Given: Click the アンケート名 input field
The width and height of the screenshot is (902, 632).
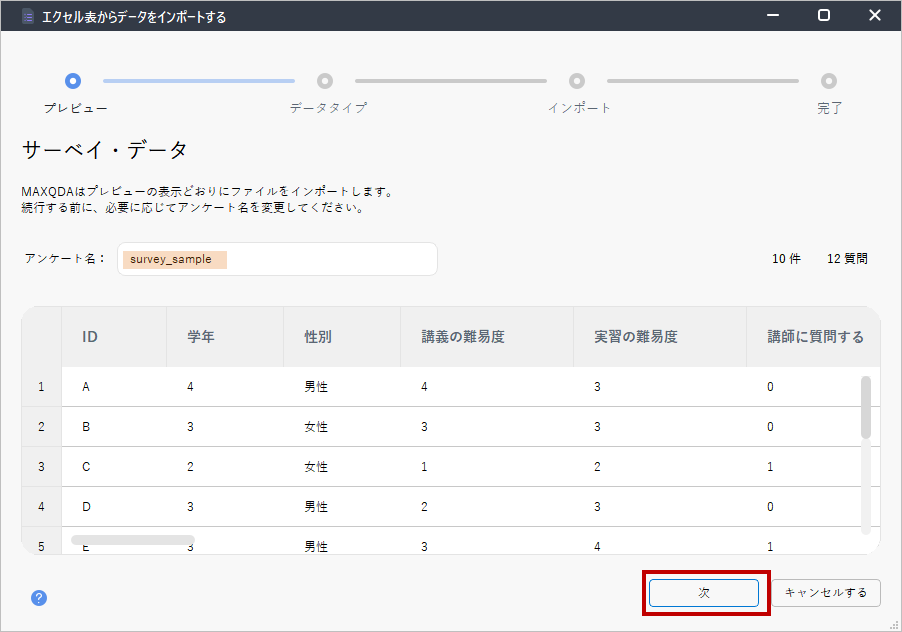Looking at the screenshot, I should (277, 259).
